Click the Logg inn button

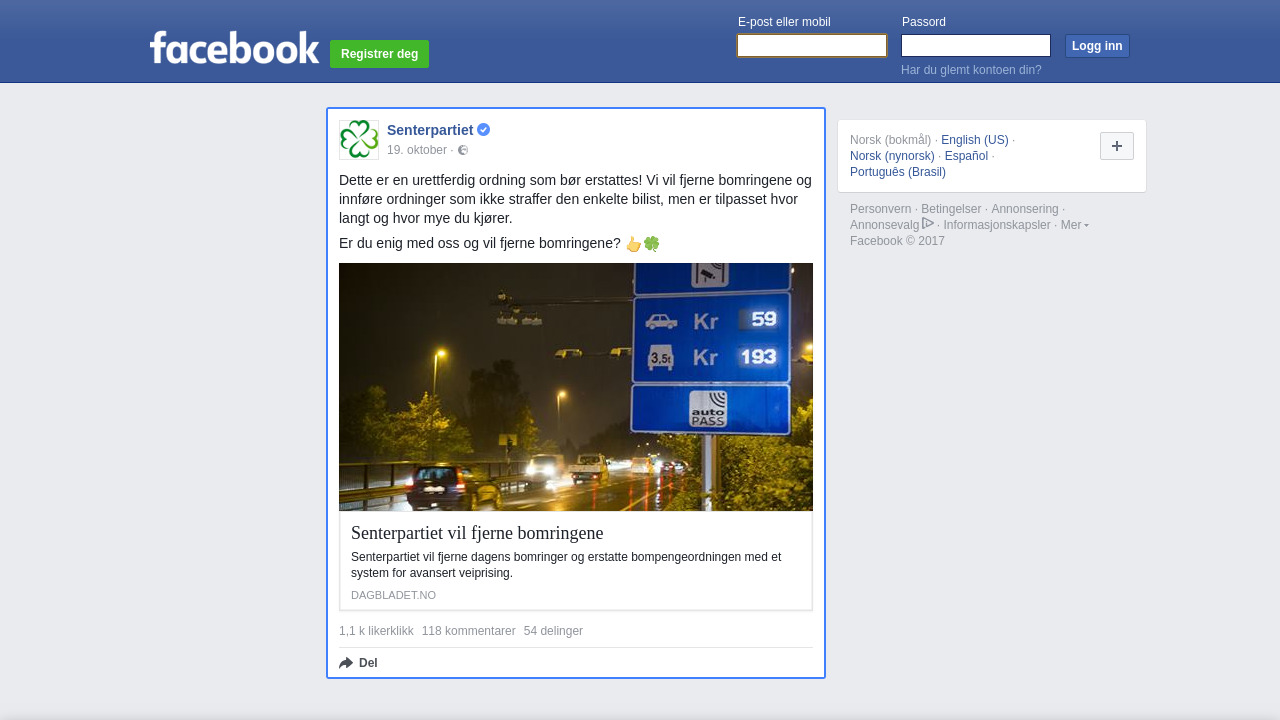(x=1097, y=46)
